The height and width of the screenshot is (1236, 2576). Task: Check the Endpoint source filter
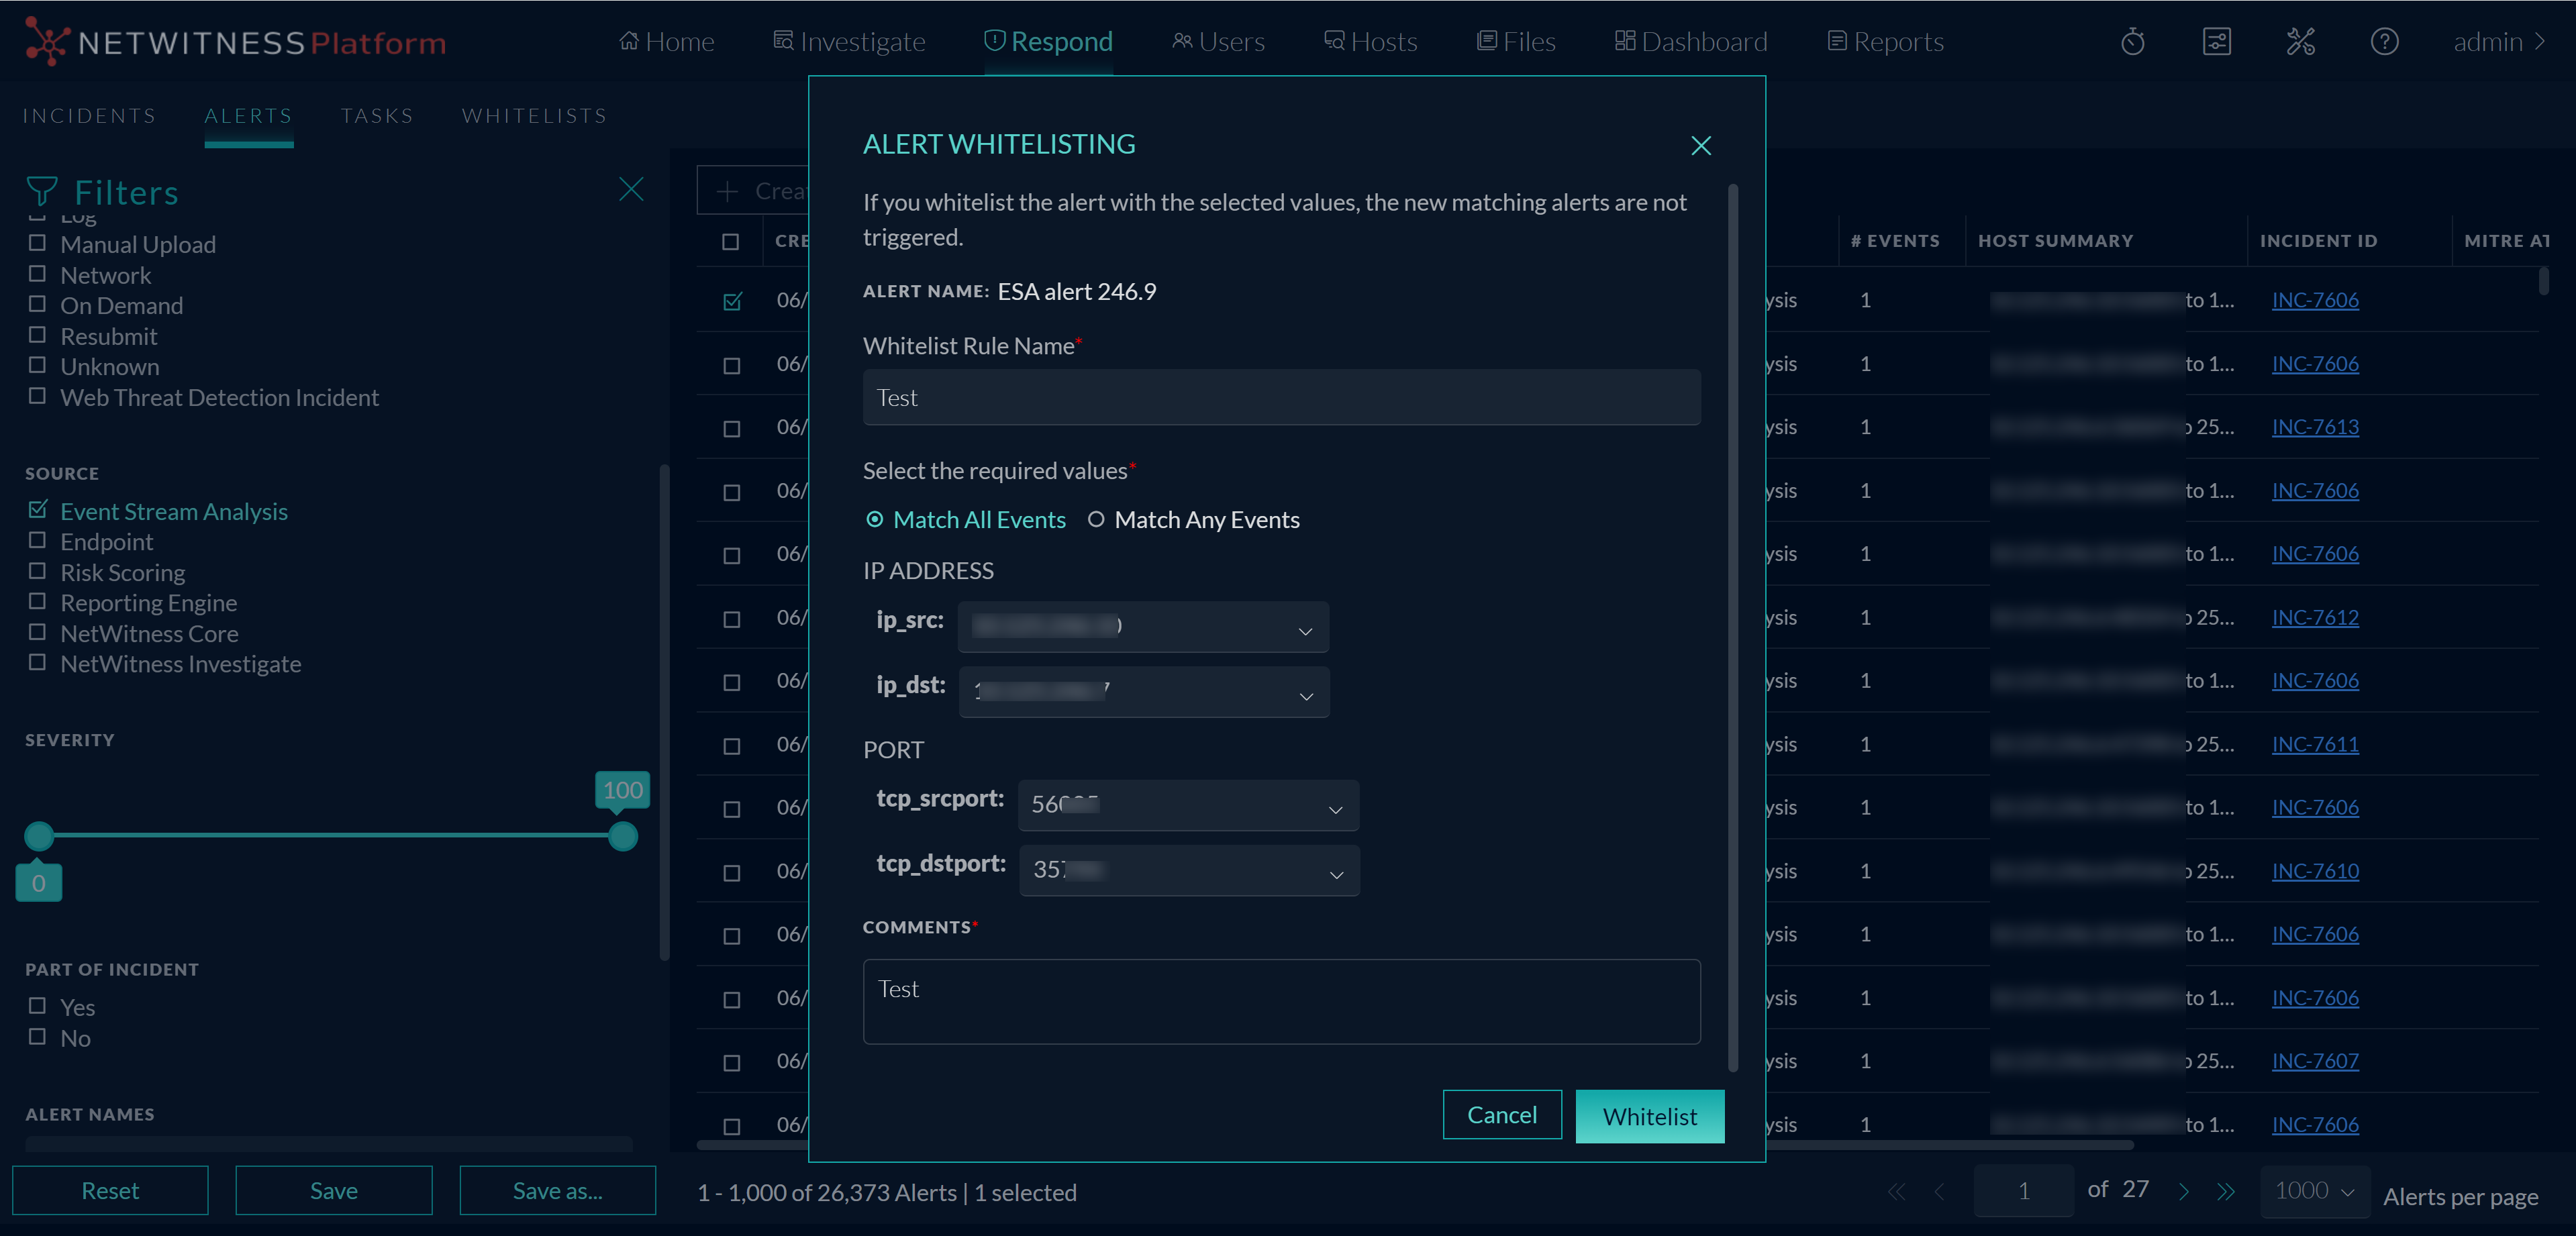click(x=38, y=541)
